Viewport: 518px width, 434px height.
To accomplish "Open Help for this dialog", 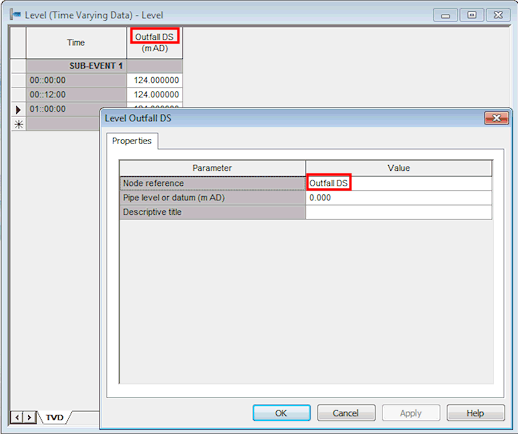I will click(476, 413).
